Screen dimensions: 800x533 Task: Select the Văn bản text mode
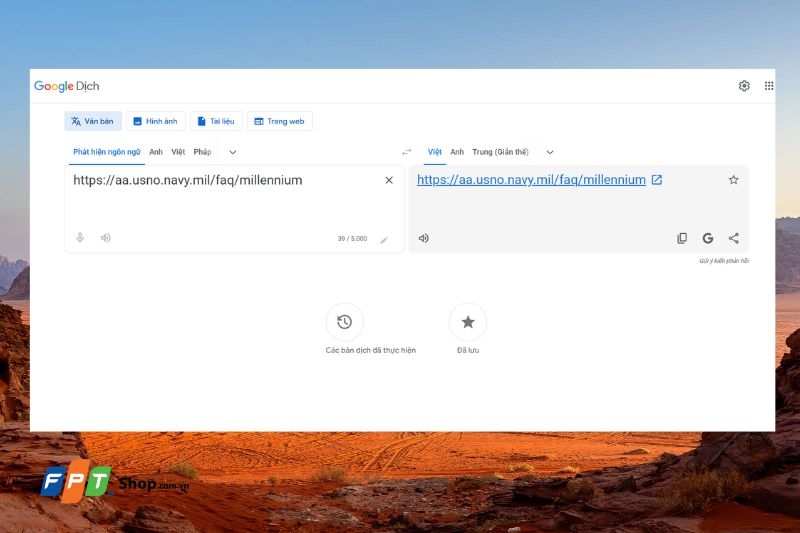pyautogui.click(x=93, y=121)
